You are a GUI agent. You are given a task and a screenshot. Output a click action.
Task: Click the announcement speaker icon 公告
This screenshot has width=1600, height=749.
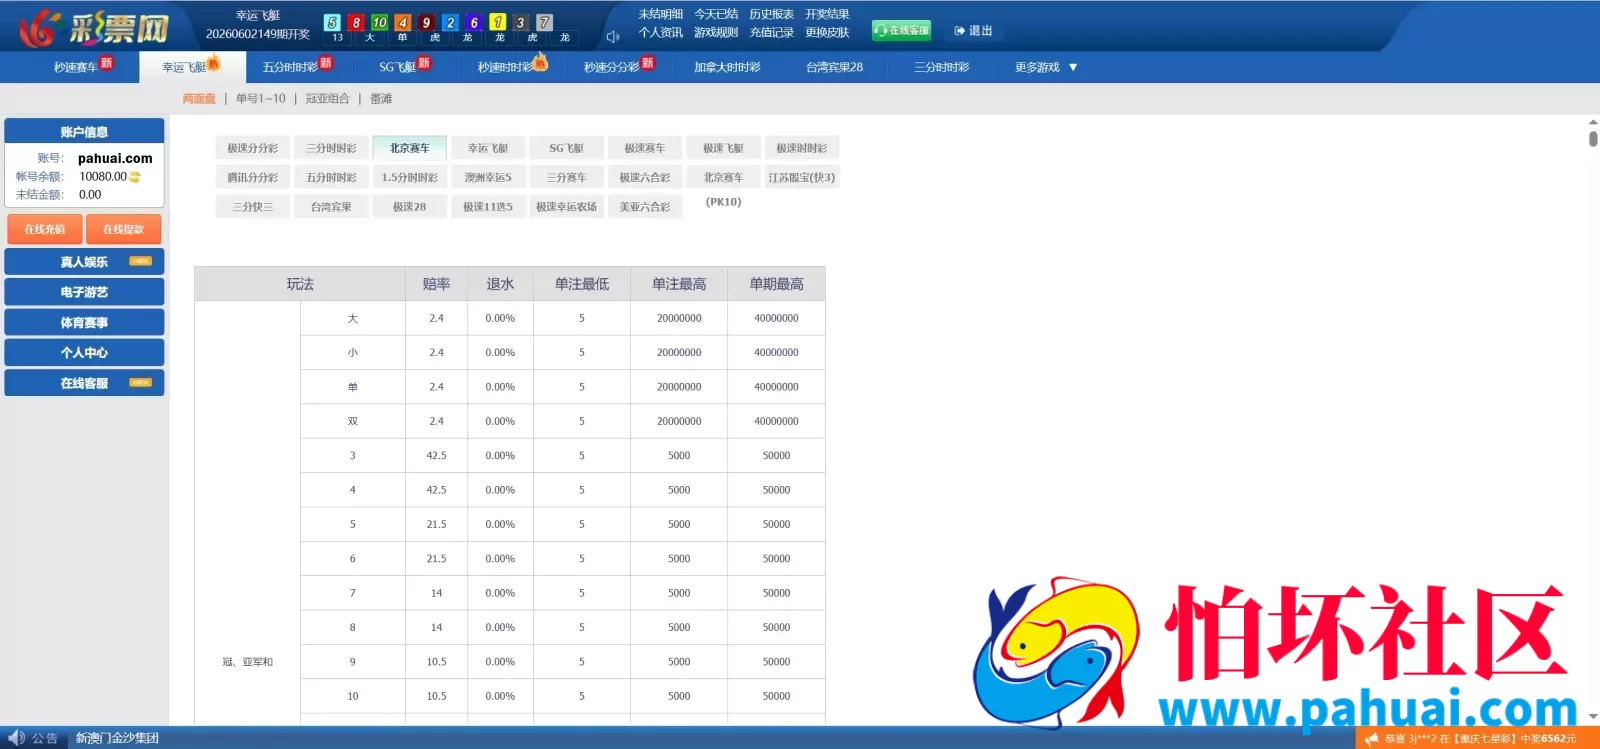point(16,738)
